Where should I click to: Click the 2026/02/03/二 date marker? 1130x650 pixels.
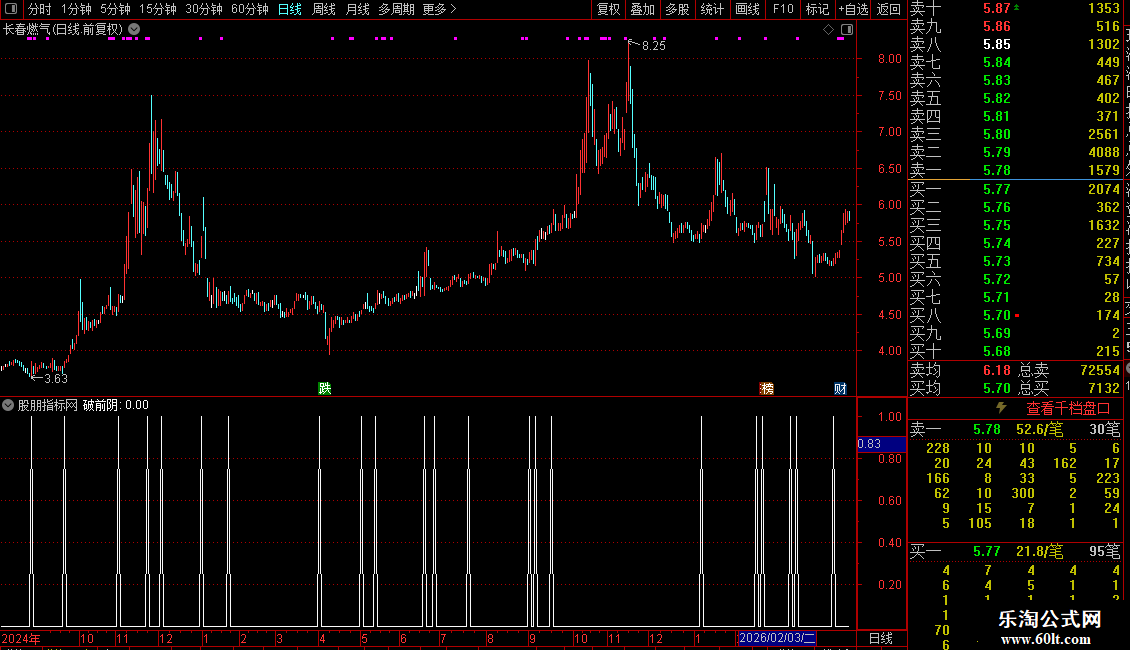click(777, 638)
